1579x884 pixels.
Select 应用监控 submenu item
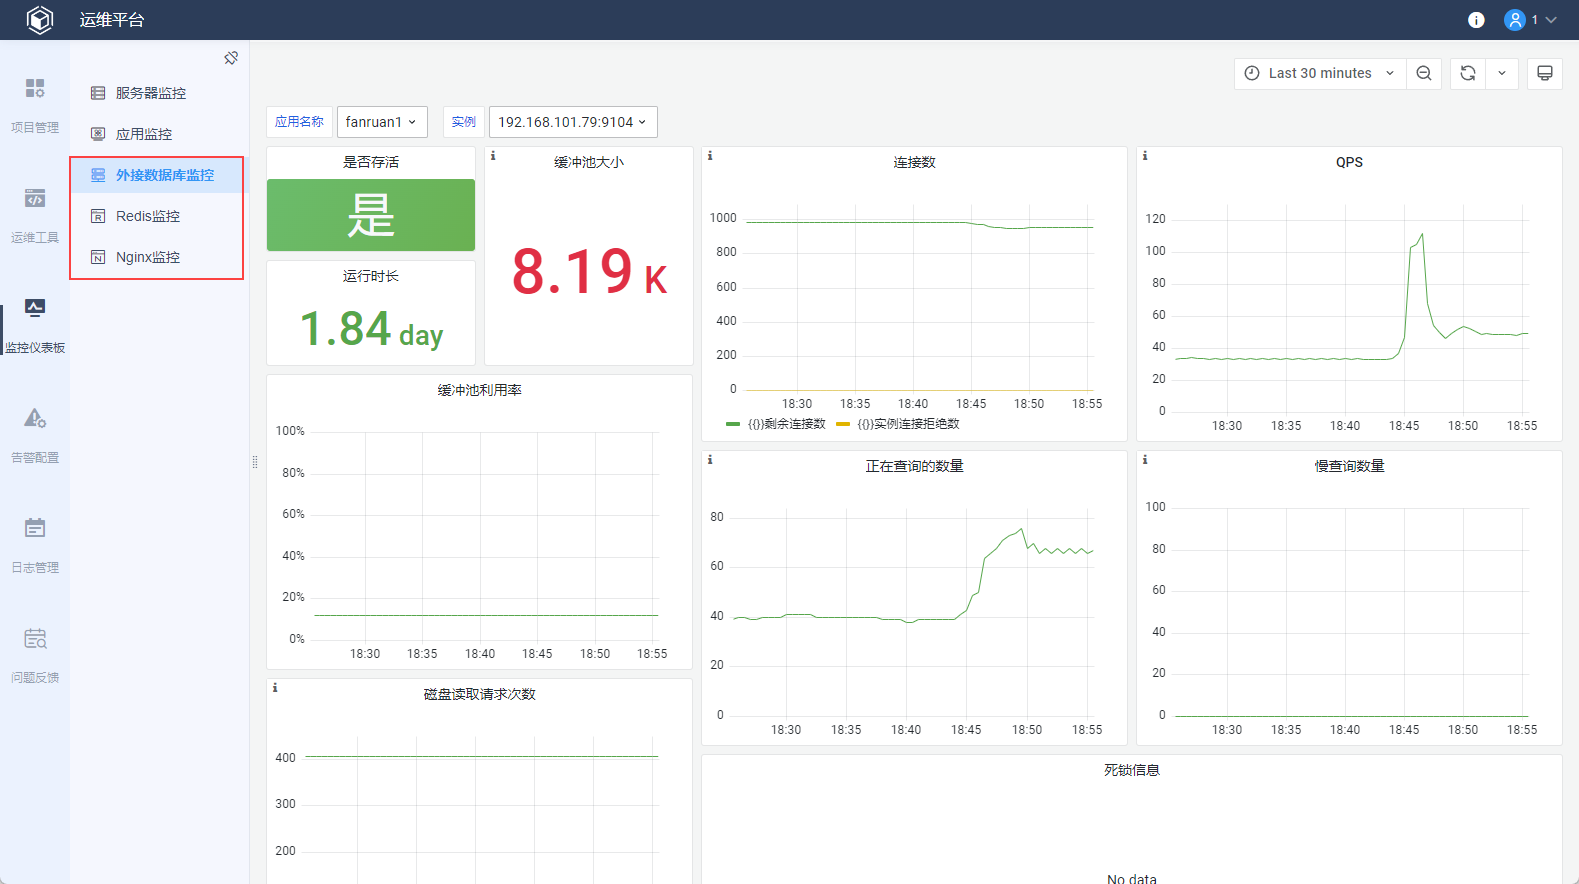157,134
